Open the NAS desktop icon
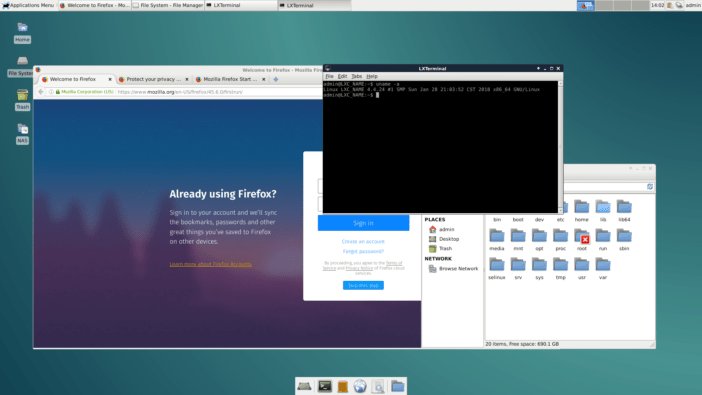Screen dimensions: 702x395 (22, 133)
